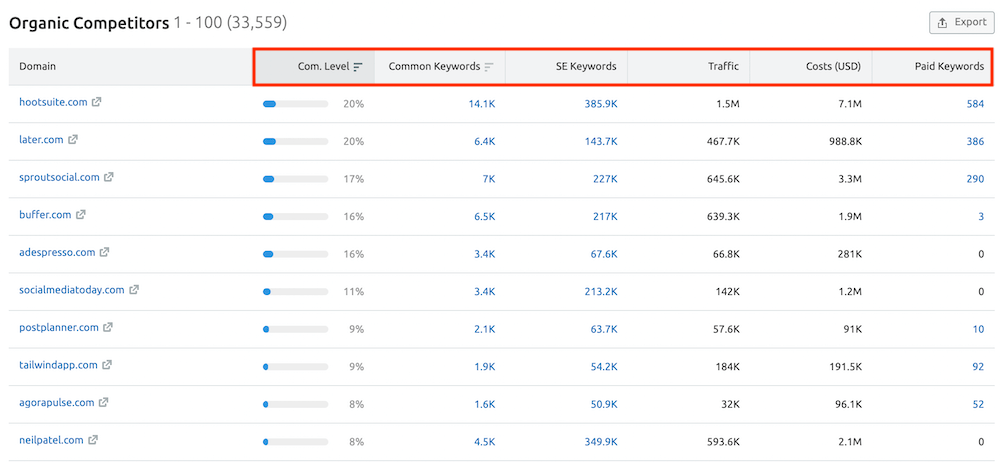
Task: Click the Domain column header
Action: 38,67
